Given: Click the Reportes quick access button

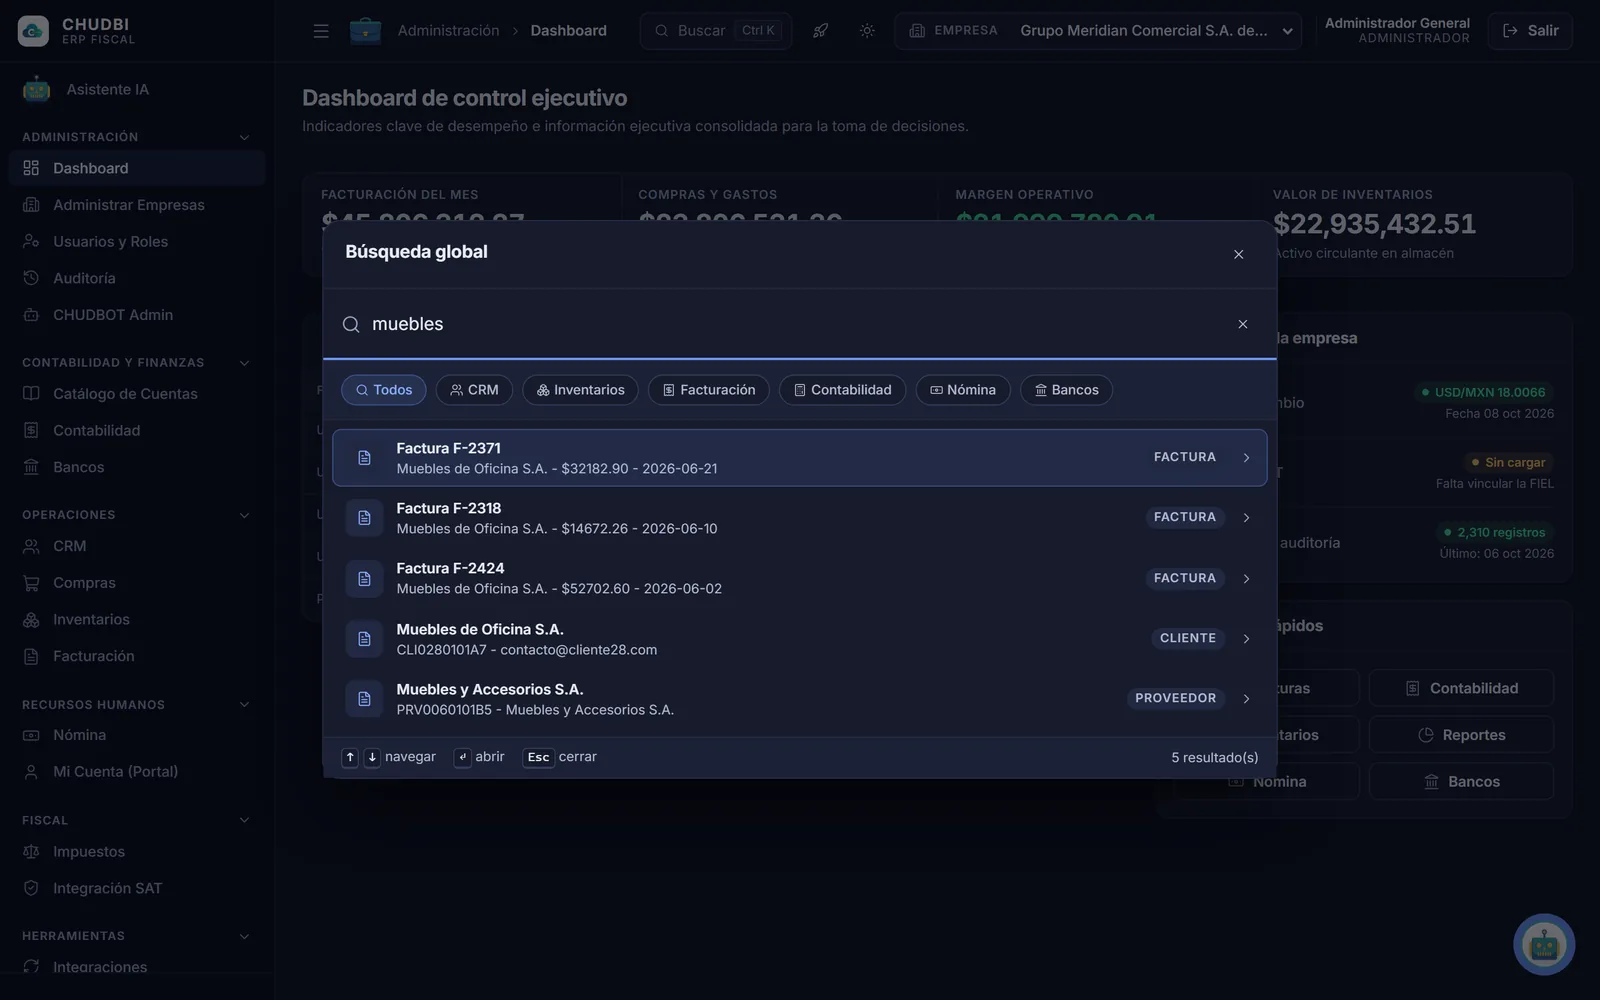Looking at the screenshot, I should (1461, 735).
